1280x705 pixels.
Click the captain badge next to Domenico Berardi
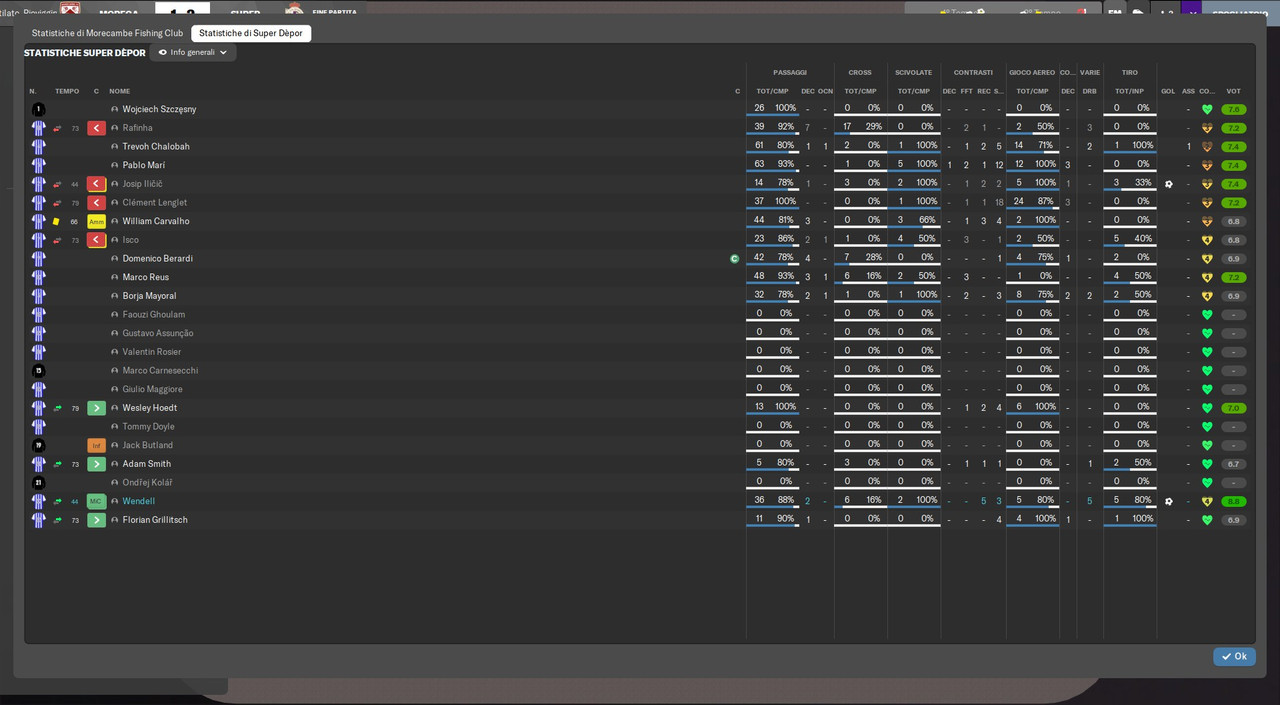[x=735, y=258]
